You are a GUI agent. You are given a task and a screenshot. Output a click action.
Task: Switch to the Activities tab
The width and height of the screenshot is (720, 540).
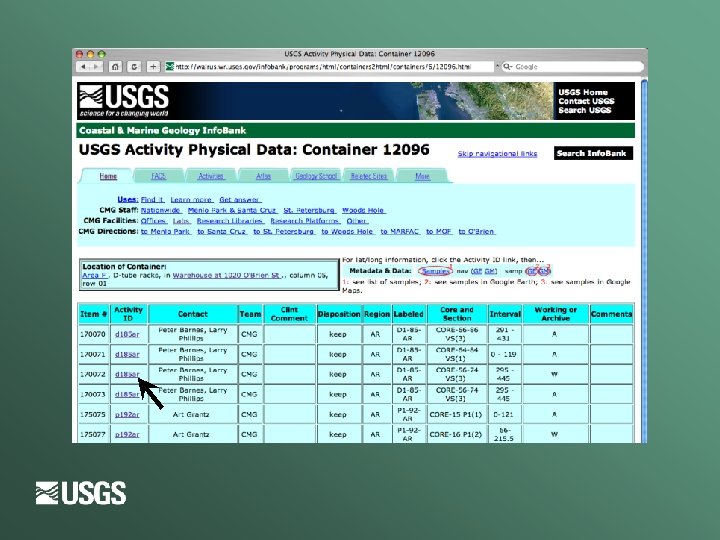coord(211,176)
